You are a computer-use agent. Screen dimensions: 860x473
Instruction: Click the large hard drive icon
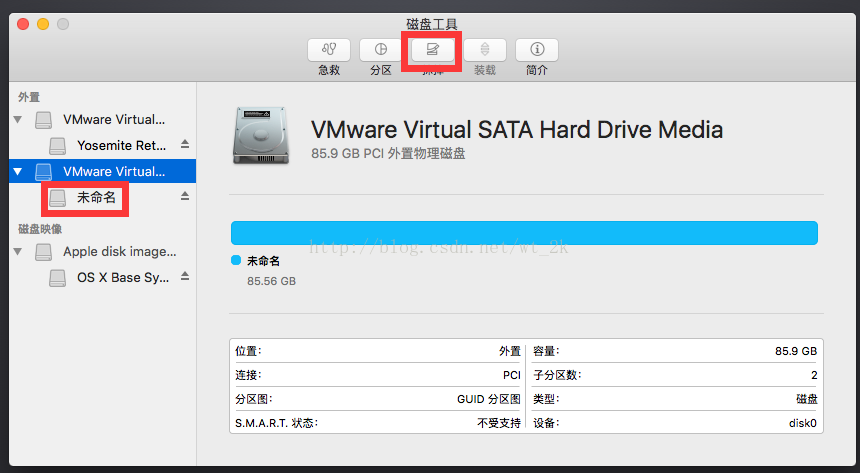[x=261, y=136]
